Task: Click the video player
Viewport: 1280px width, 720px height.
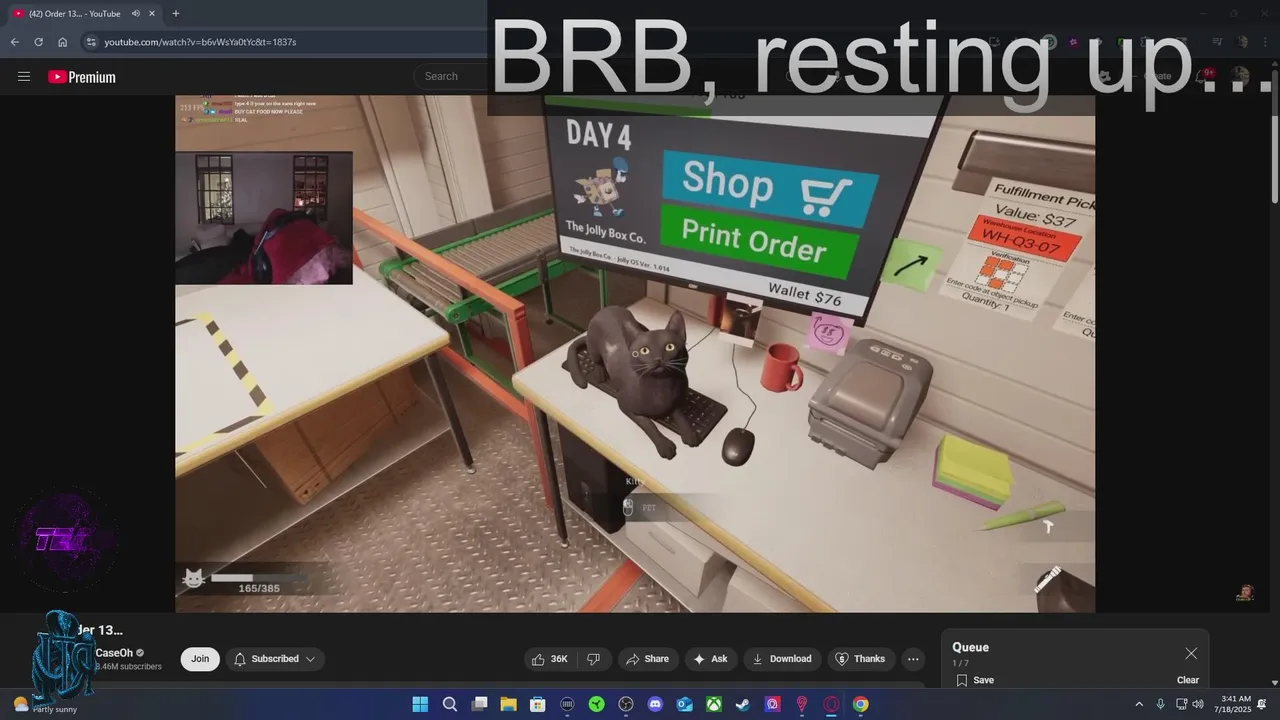Action: [635, 353]
